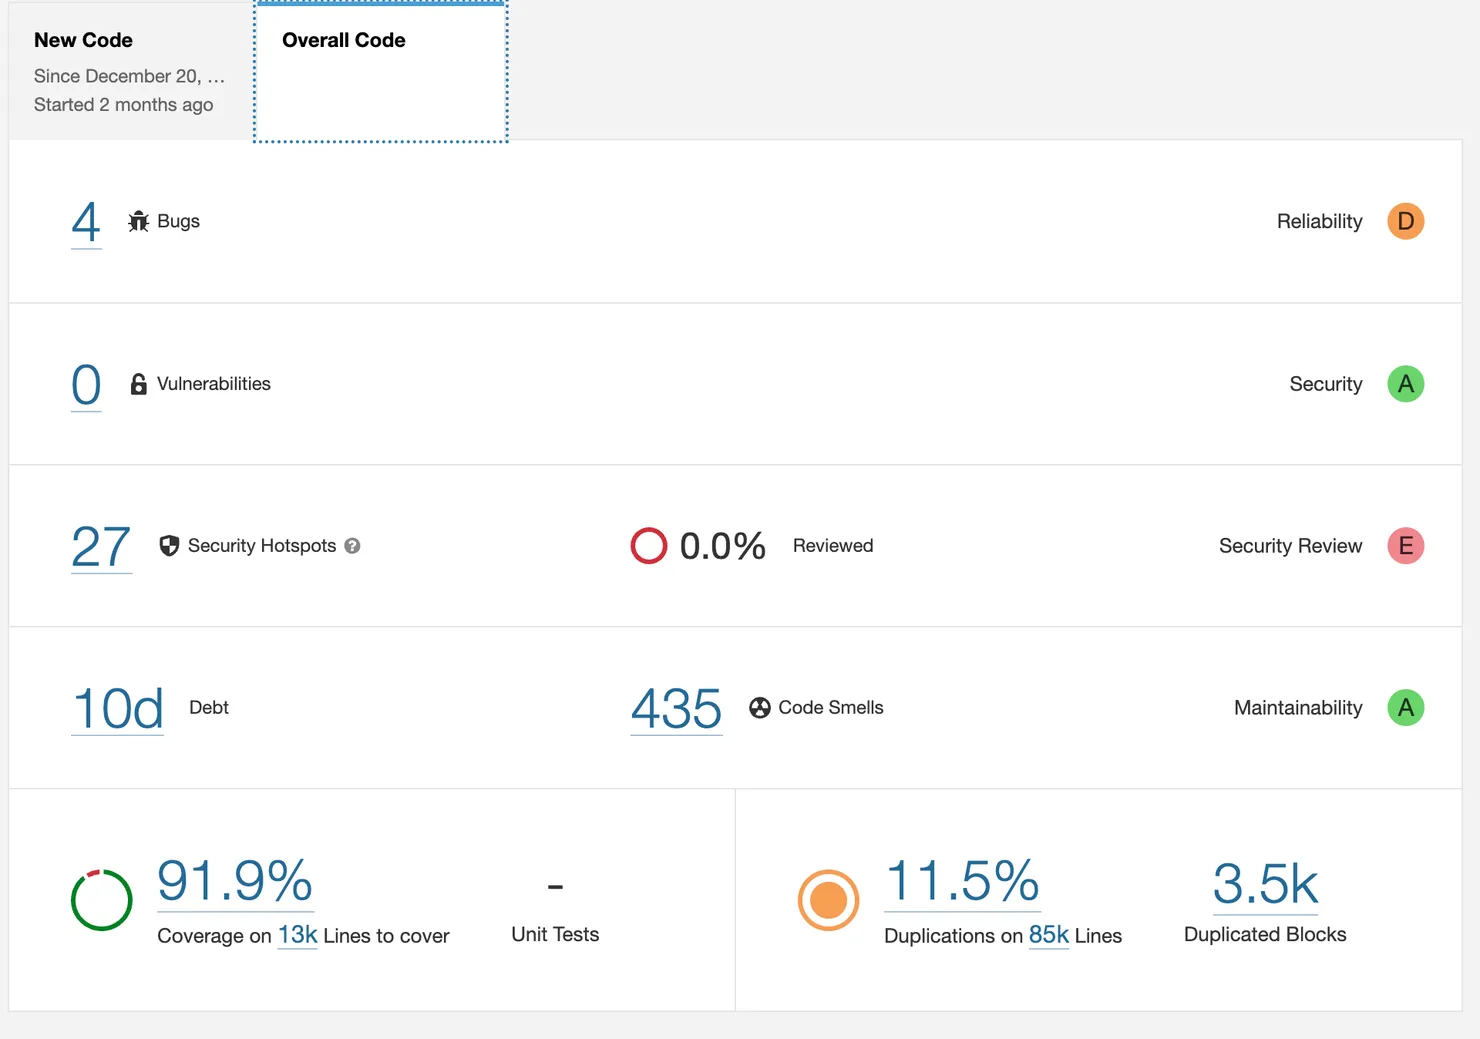Open the 10d debt link

coord(117,709)
